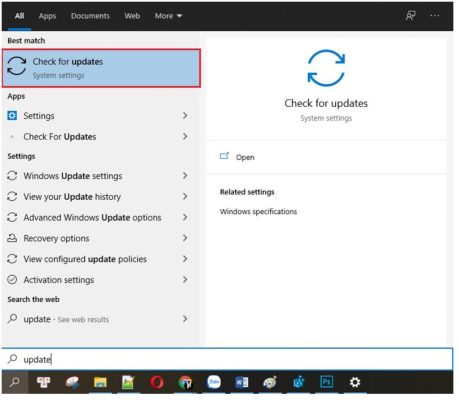Switch to the Web search tab
This screenshot has height=400, width=459.
click(132, 16)
